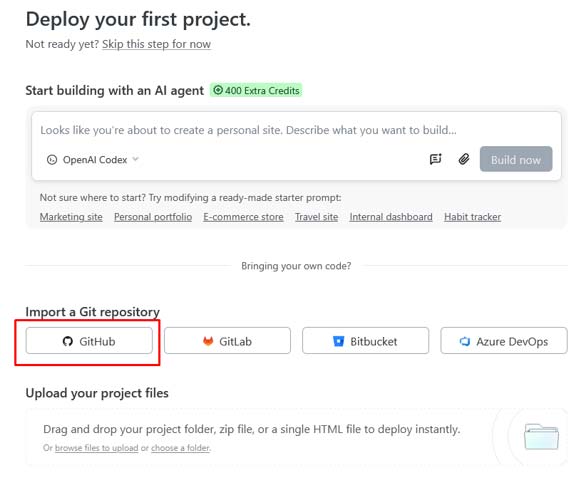The image size is (588, 479).
Task: Click the Build now button
Action: point(516,159)
